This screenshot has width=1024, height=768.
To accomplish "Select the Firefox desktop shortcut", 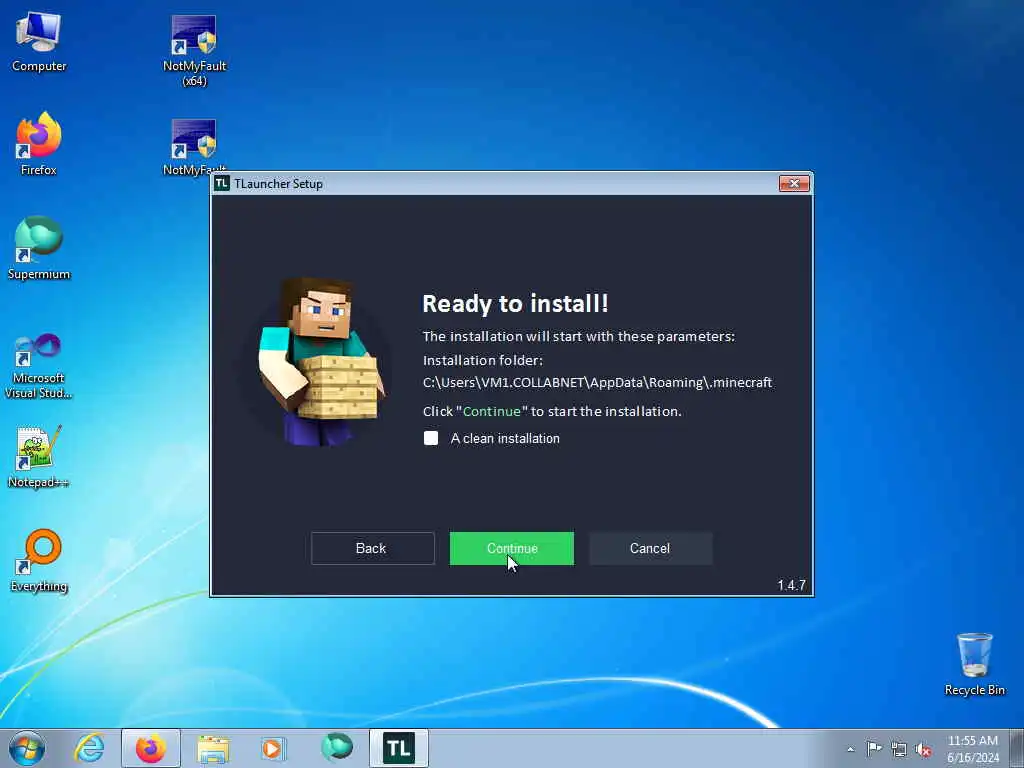I will (x=39, y=144).
